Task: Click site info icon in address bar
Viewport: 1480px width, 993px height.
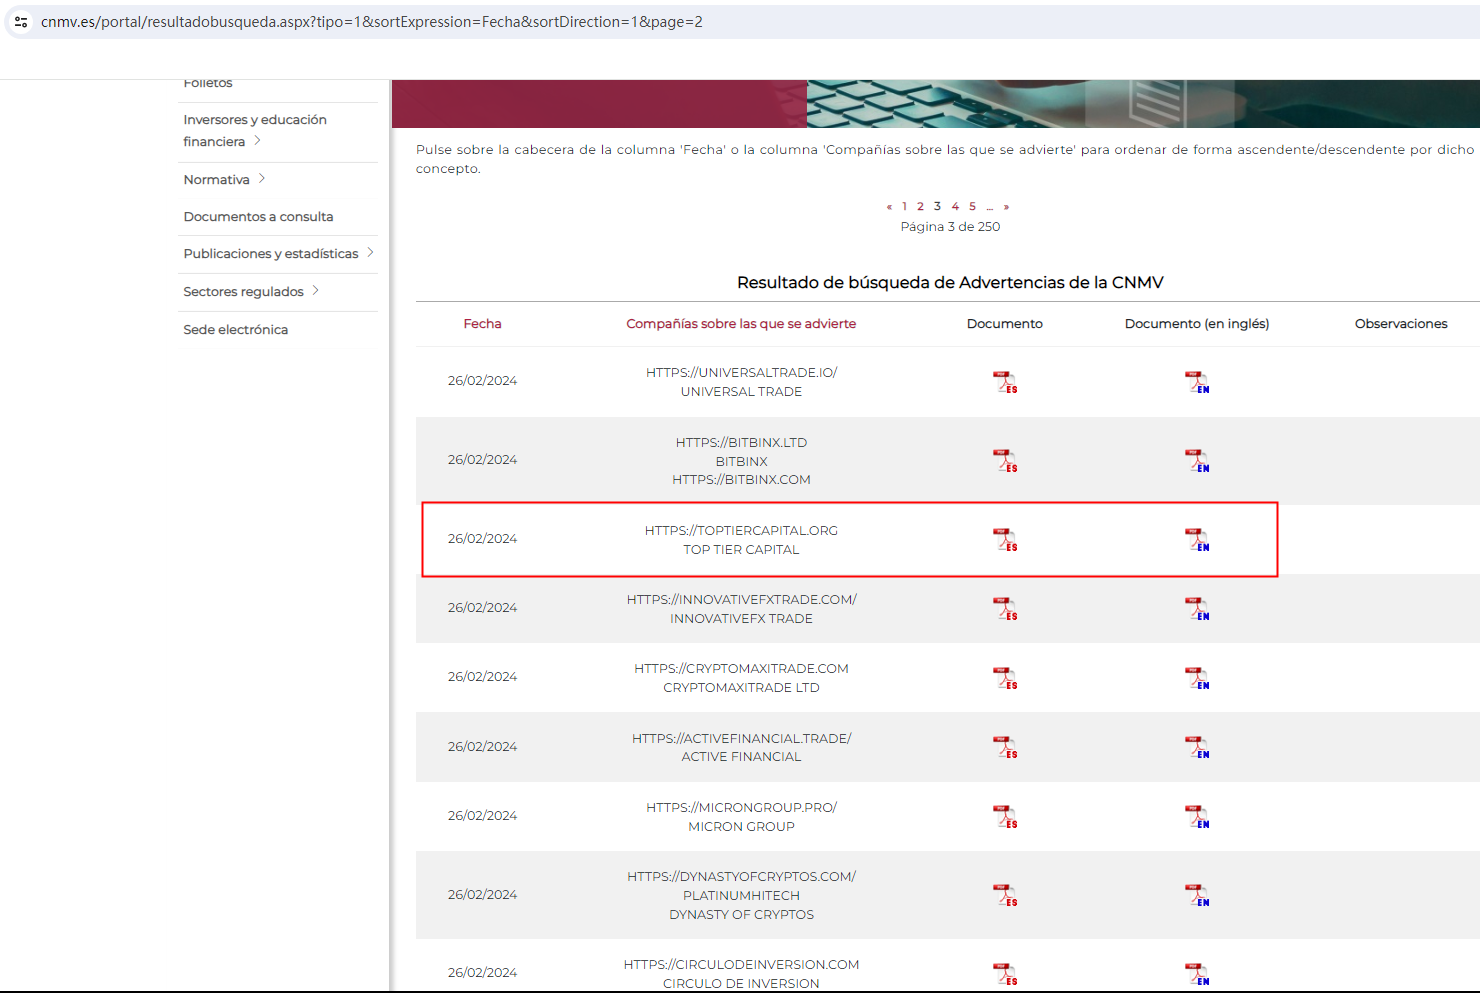Action: (21, 21)
